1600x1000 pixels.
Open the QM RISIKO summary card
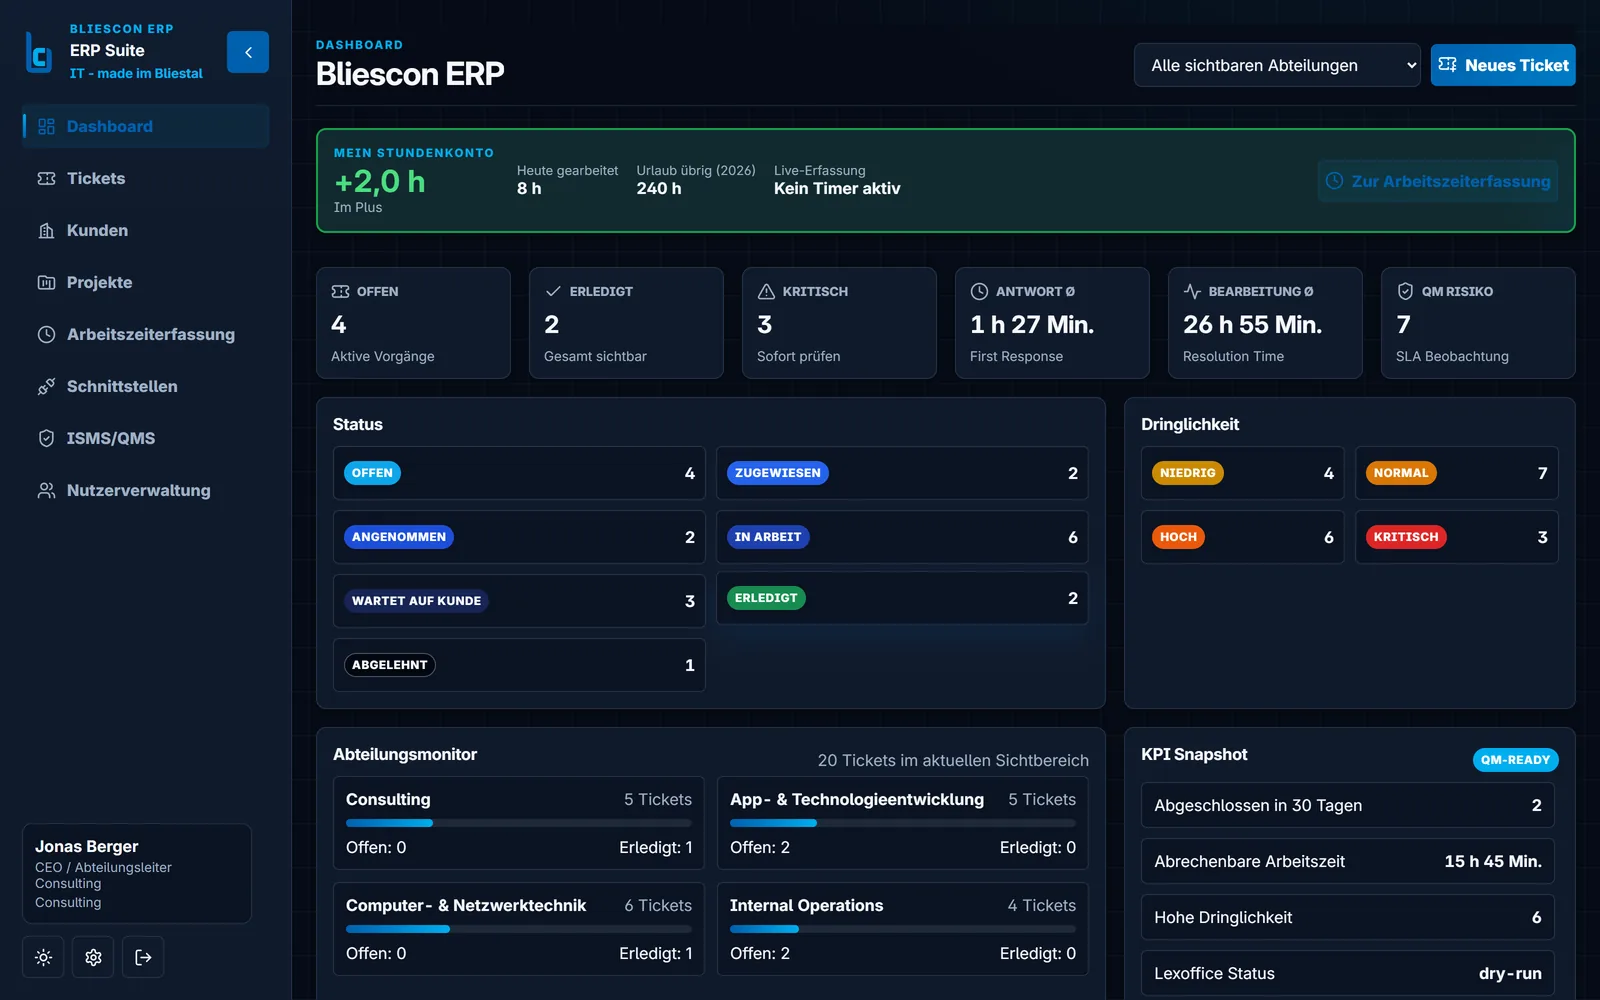pos(1478,323)
